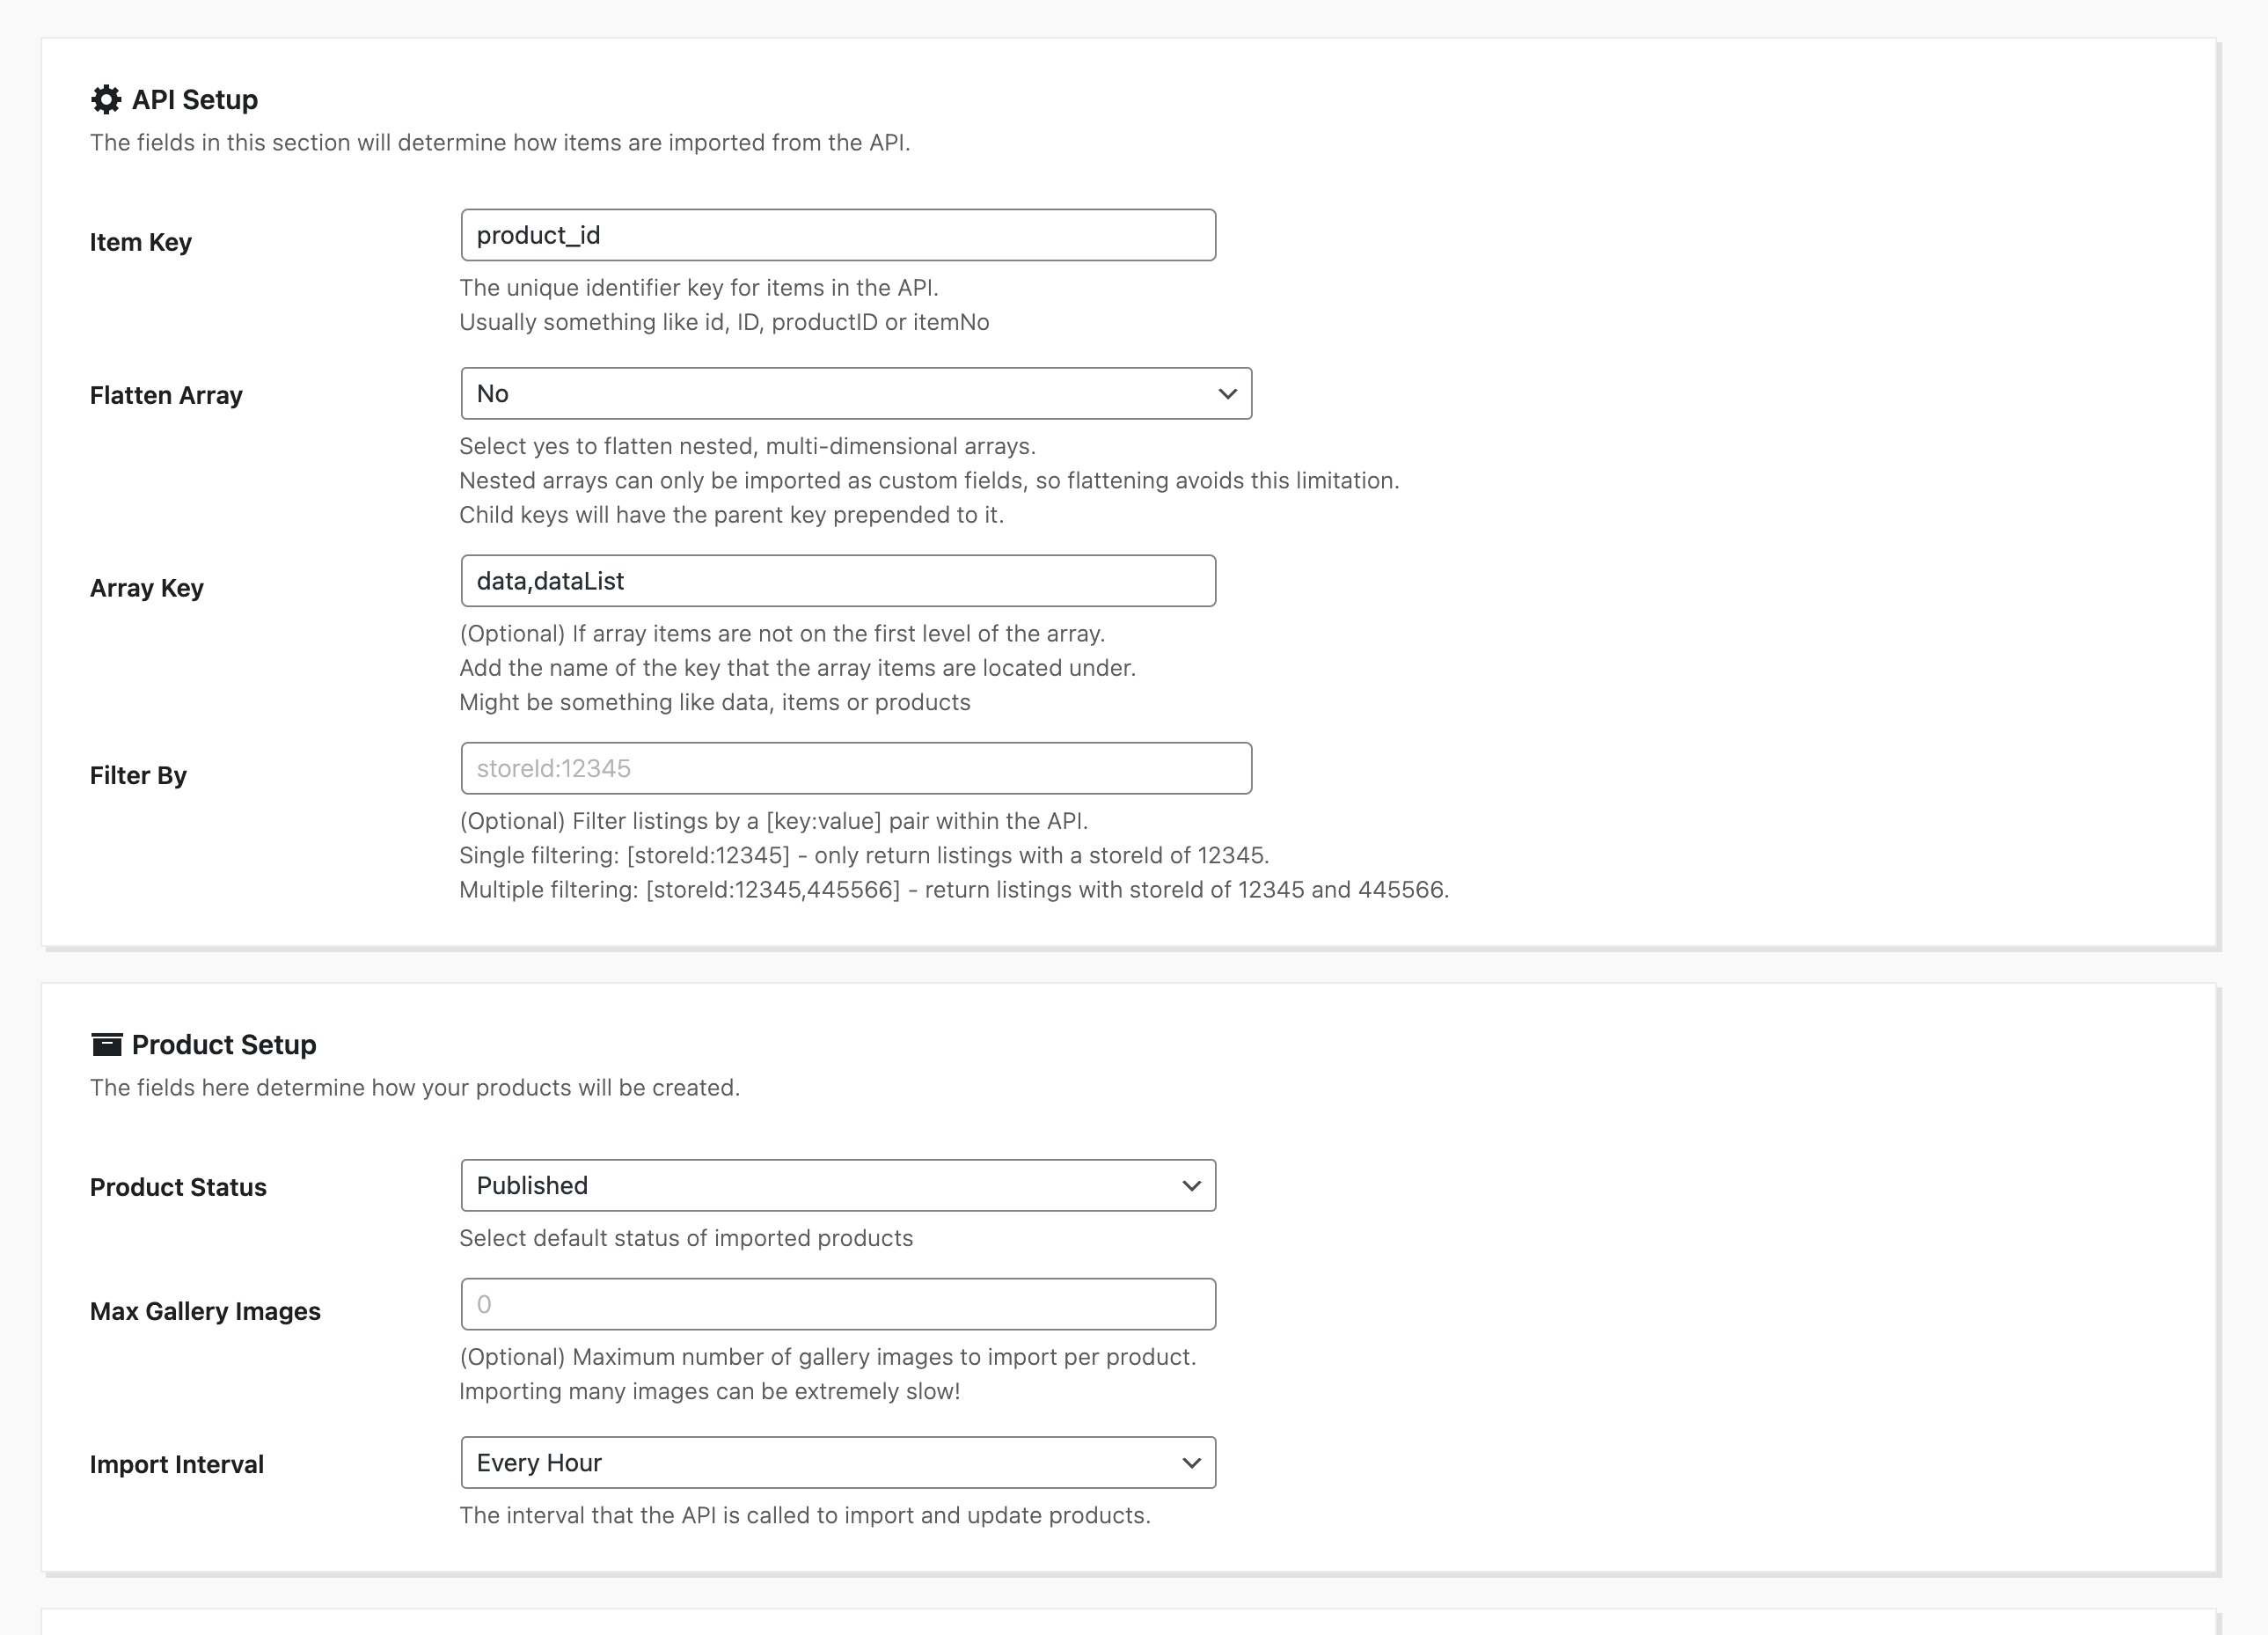Image resolution: width=2268 pixels, height=1635 pixels.
Task: Click the Product Status label
Action: tap(178, 1187)
